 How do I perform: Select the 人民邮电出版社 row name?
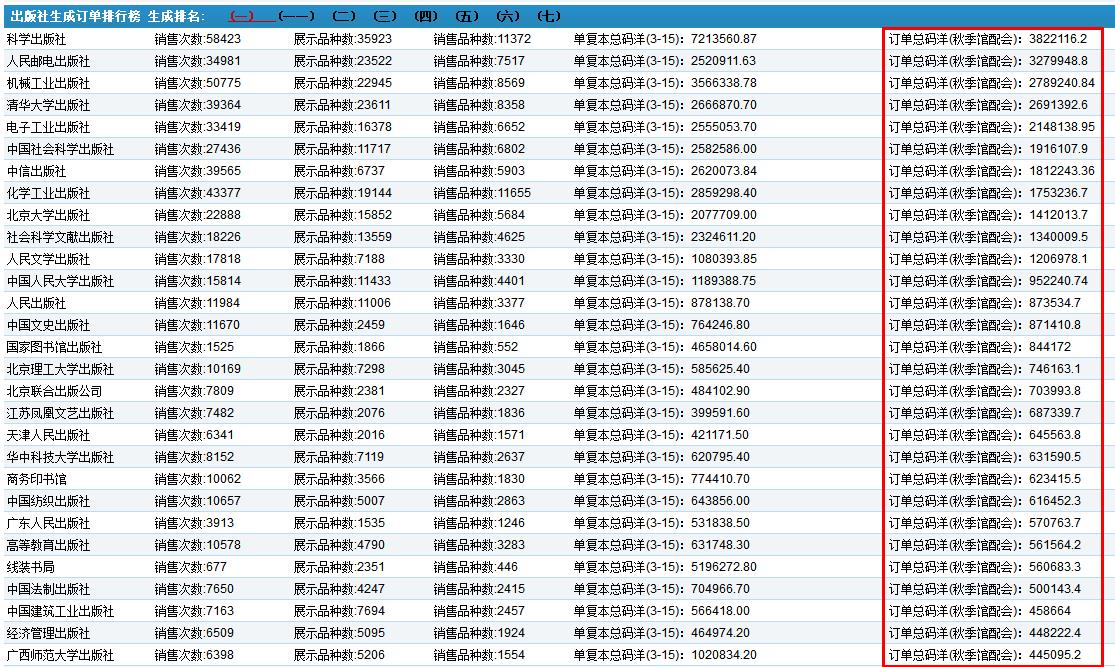click(x=48, y=61)
